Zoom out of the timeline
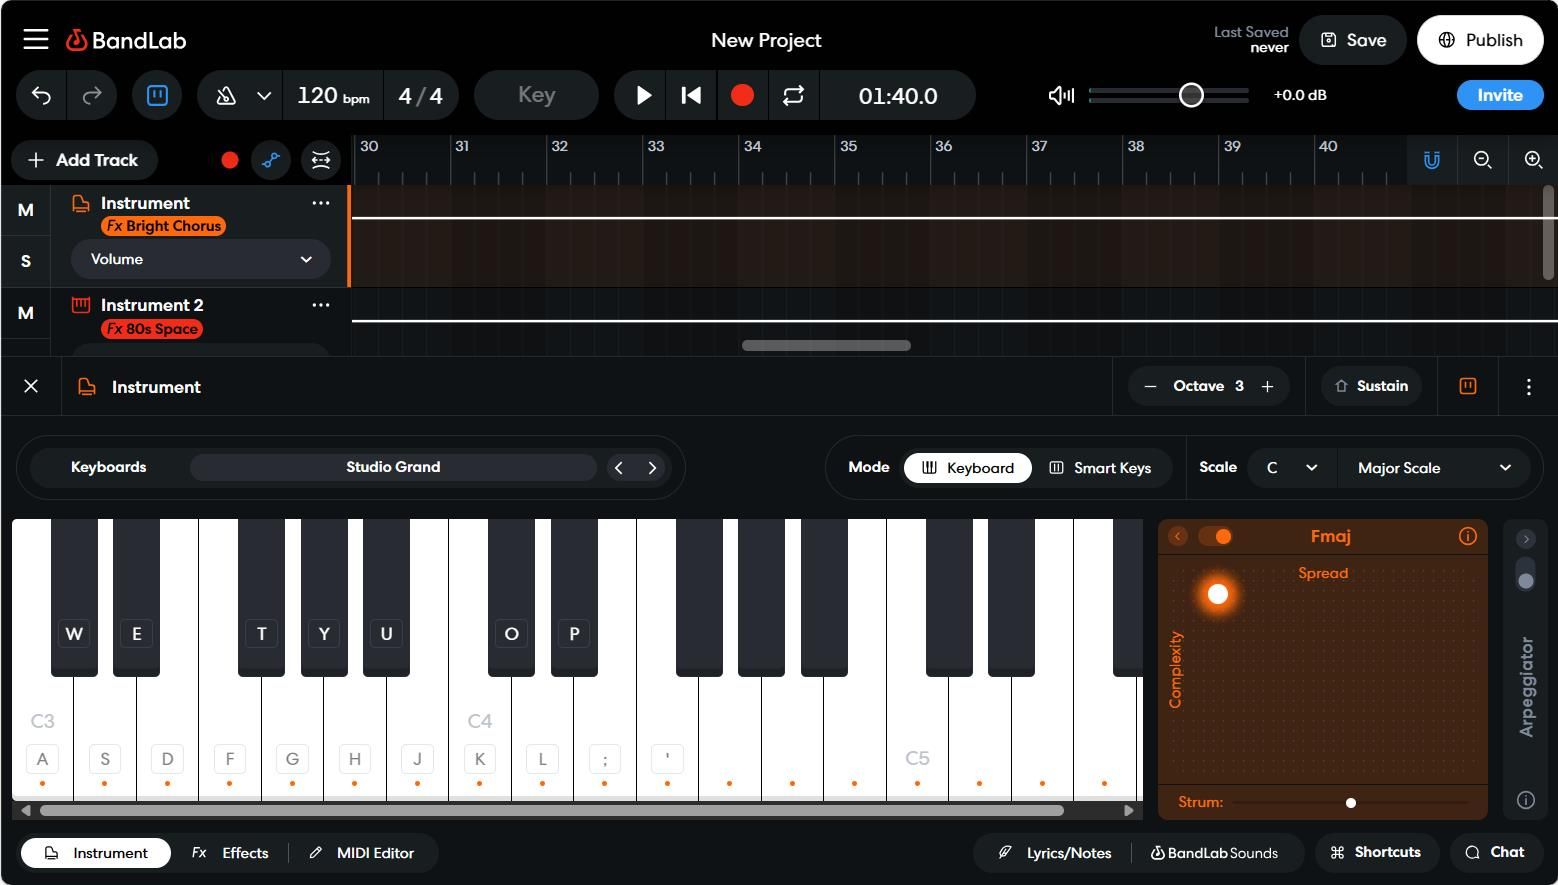Screen dimensions: 1558x885 point(1483,160)
